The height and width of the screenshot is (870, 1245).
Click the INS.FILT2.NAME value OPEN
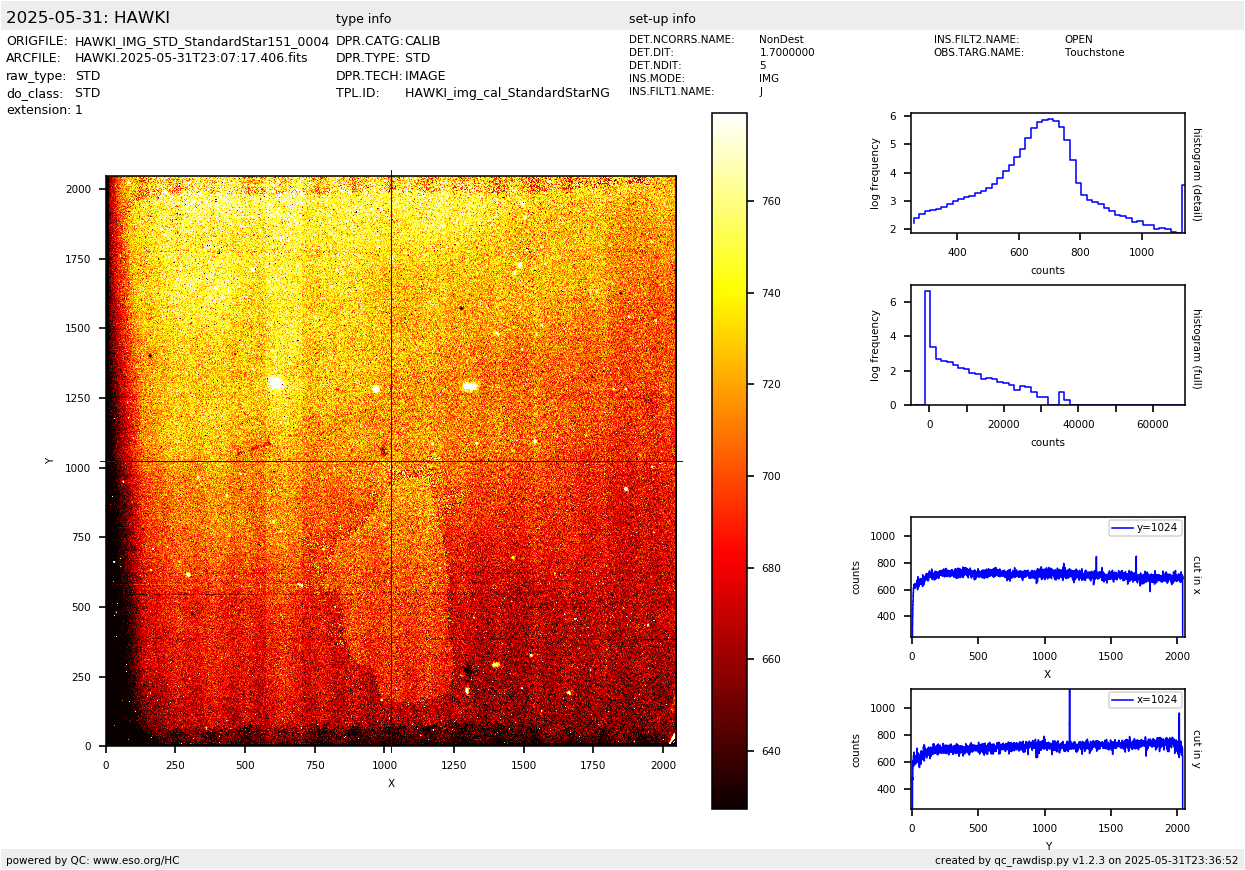[1078, 40]
